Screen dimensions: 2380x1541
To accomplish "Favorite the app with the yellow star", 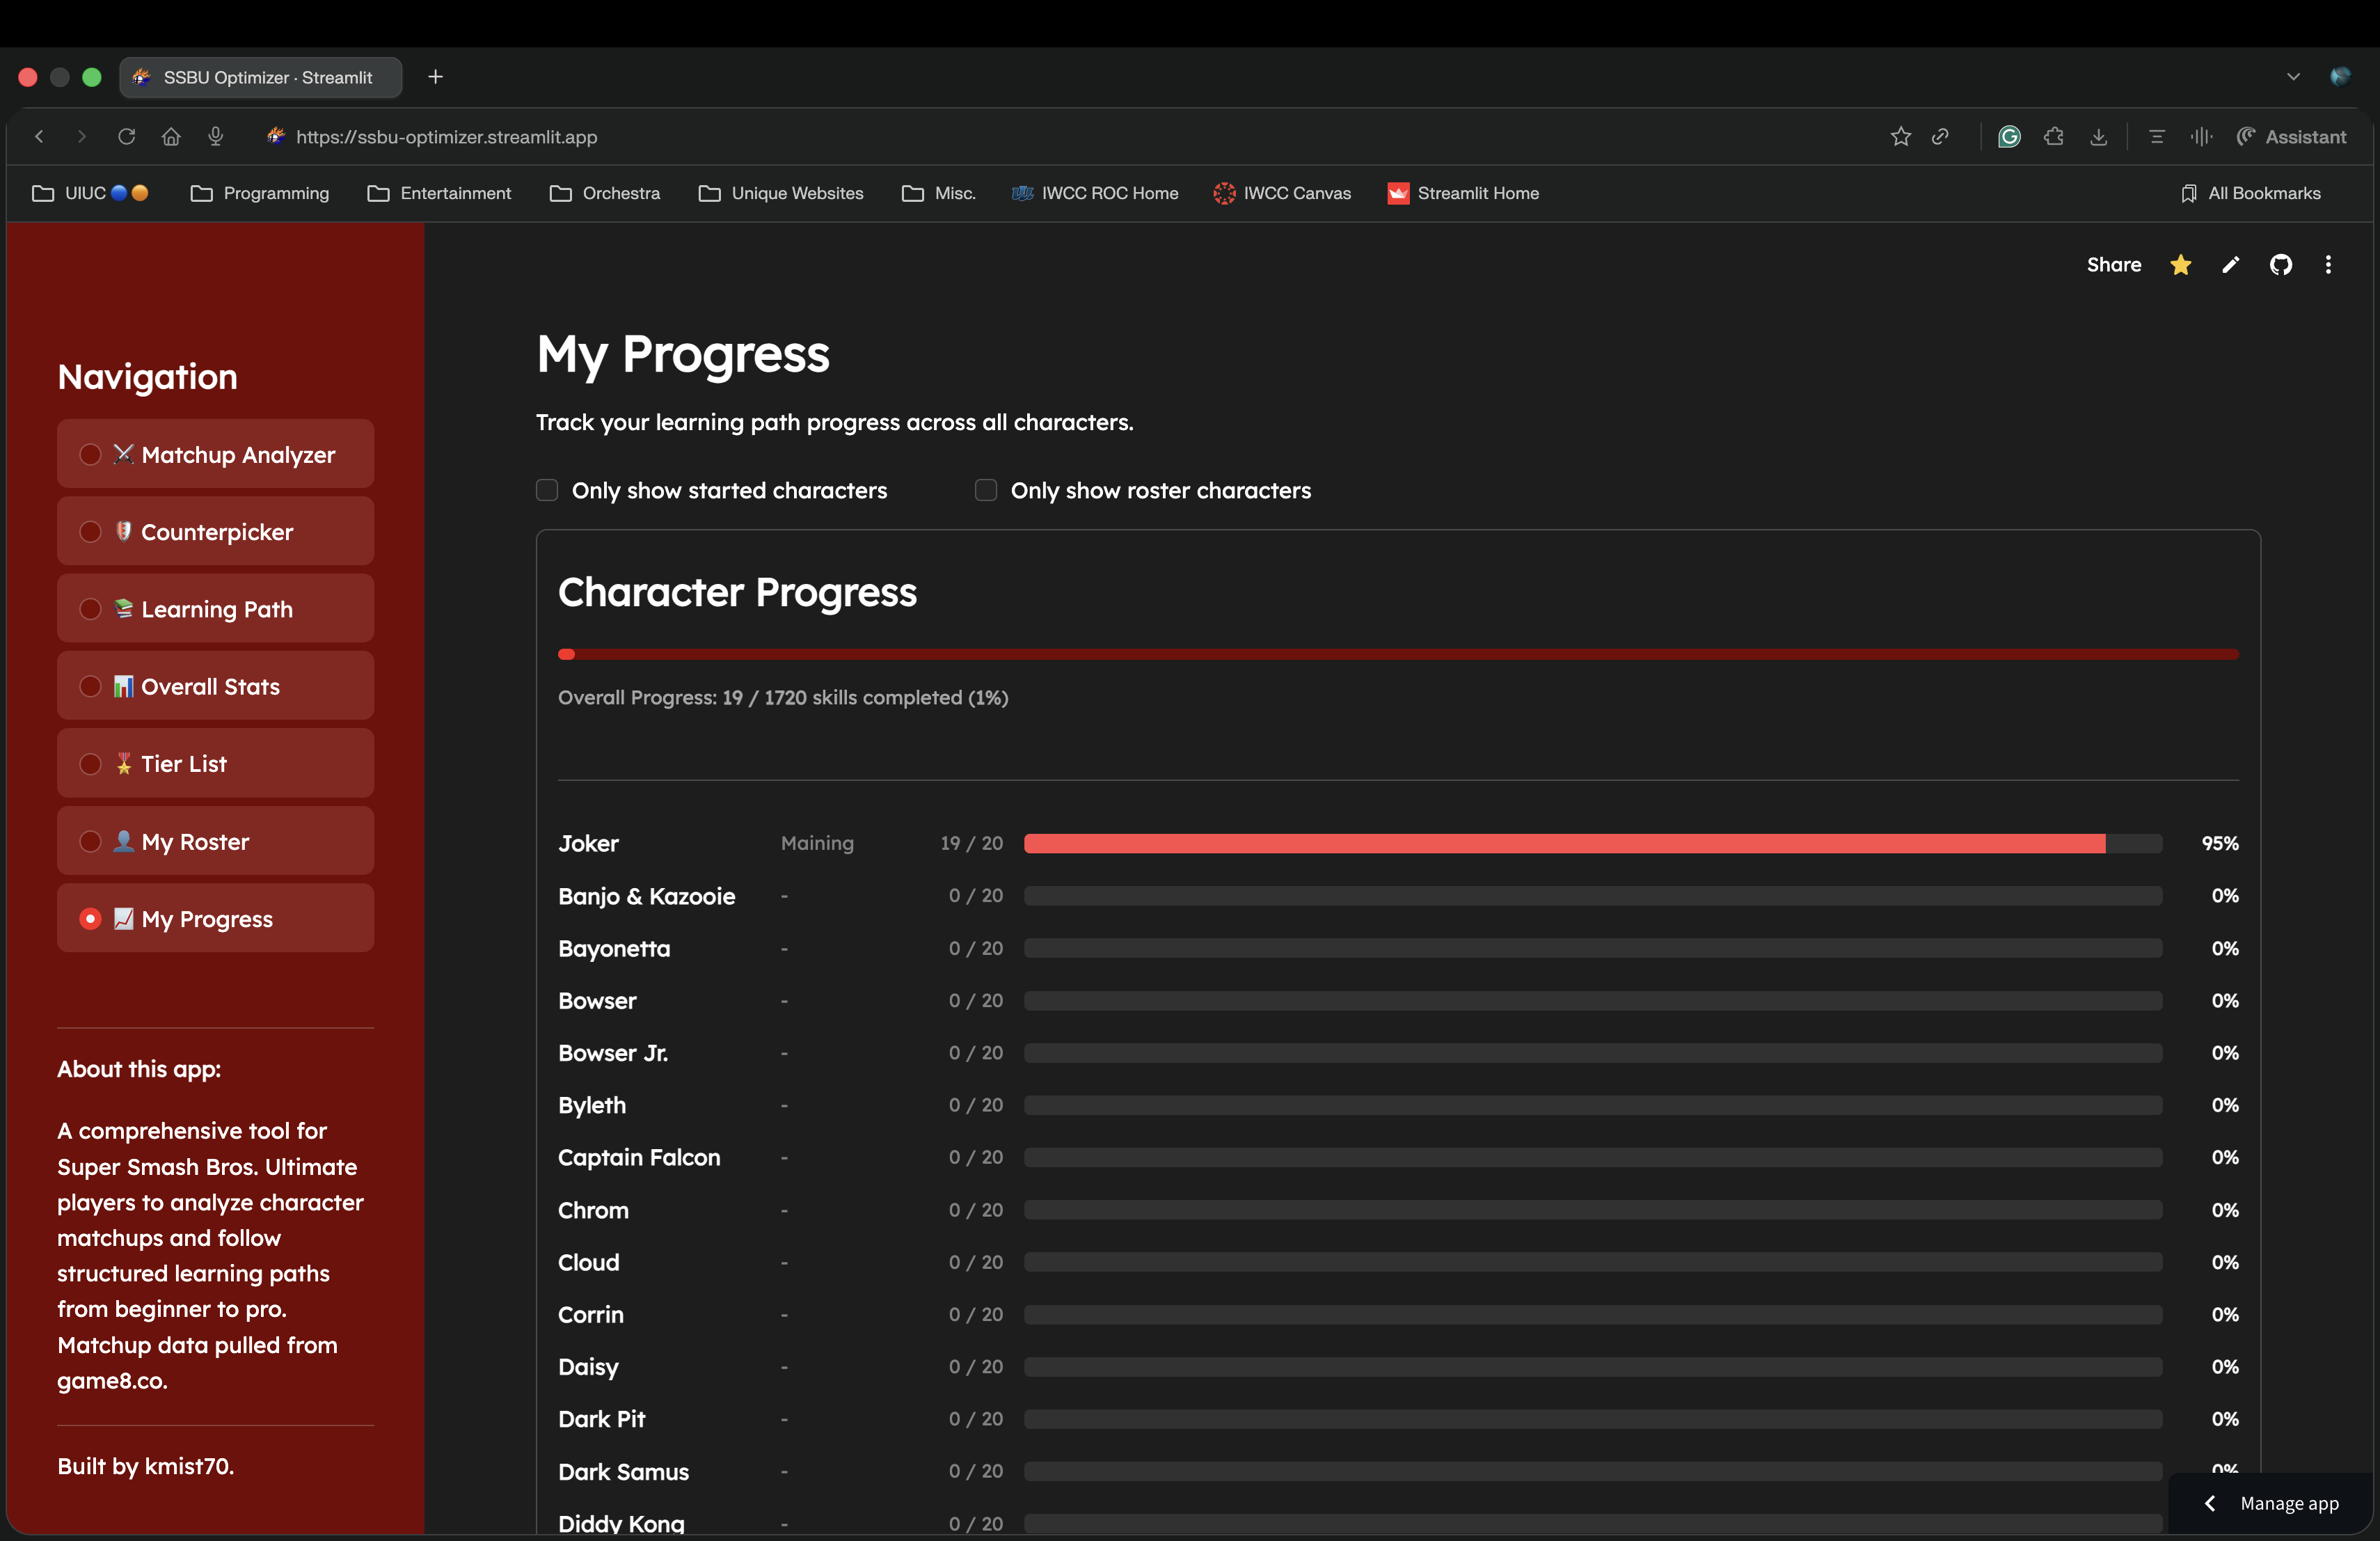I will [2181, 265].
